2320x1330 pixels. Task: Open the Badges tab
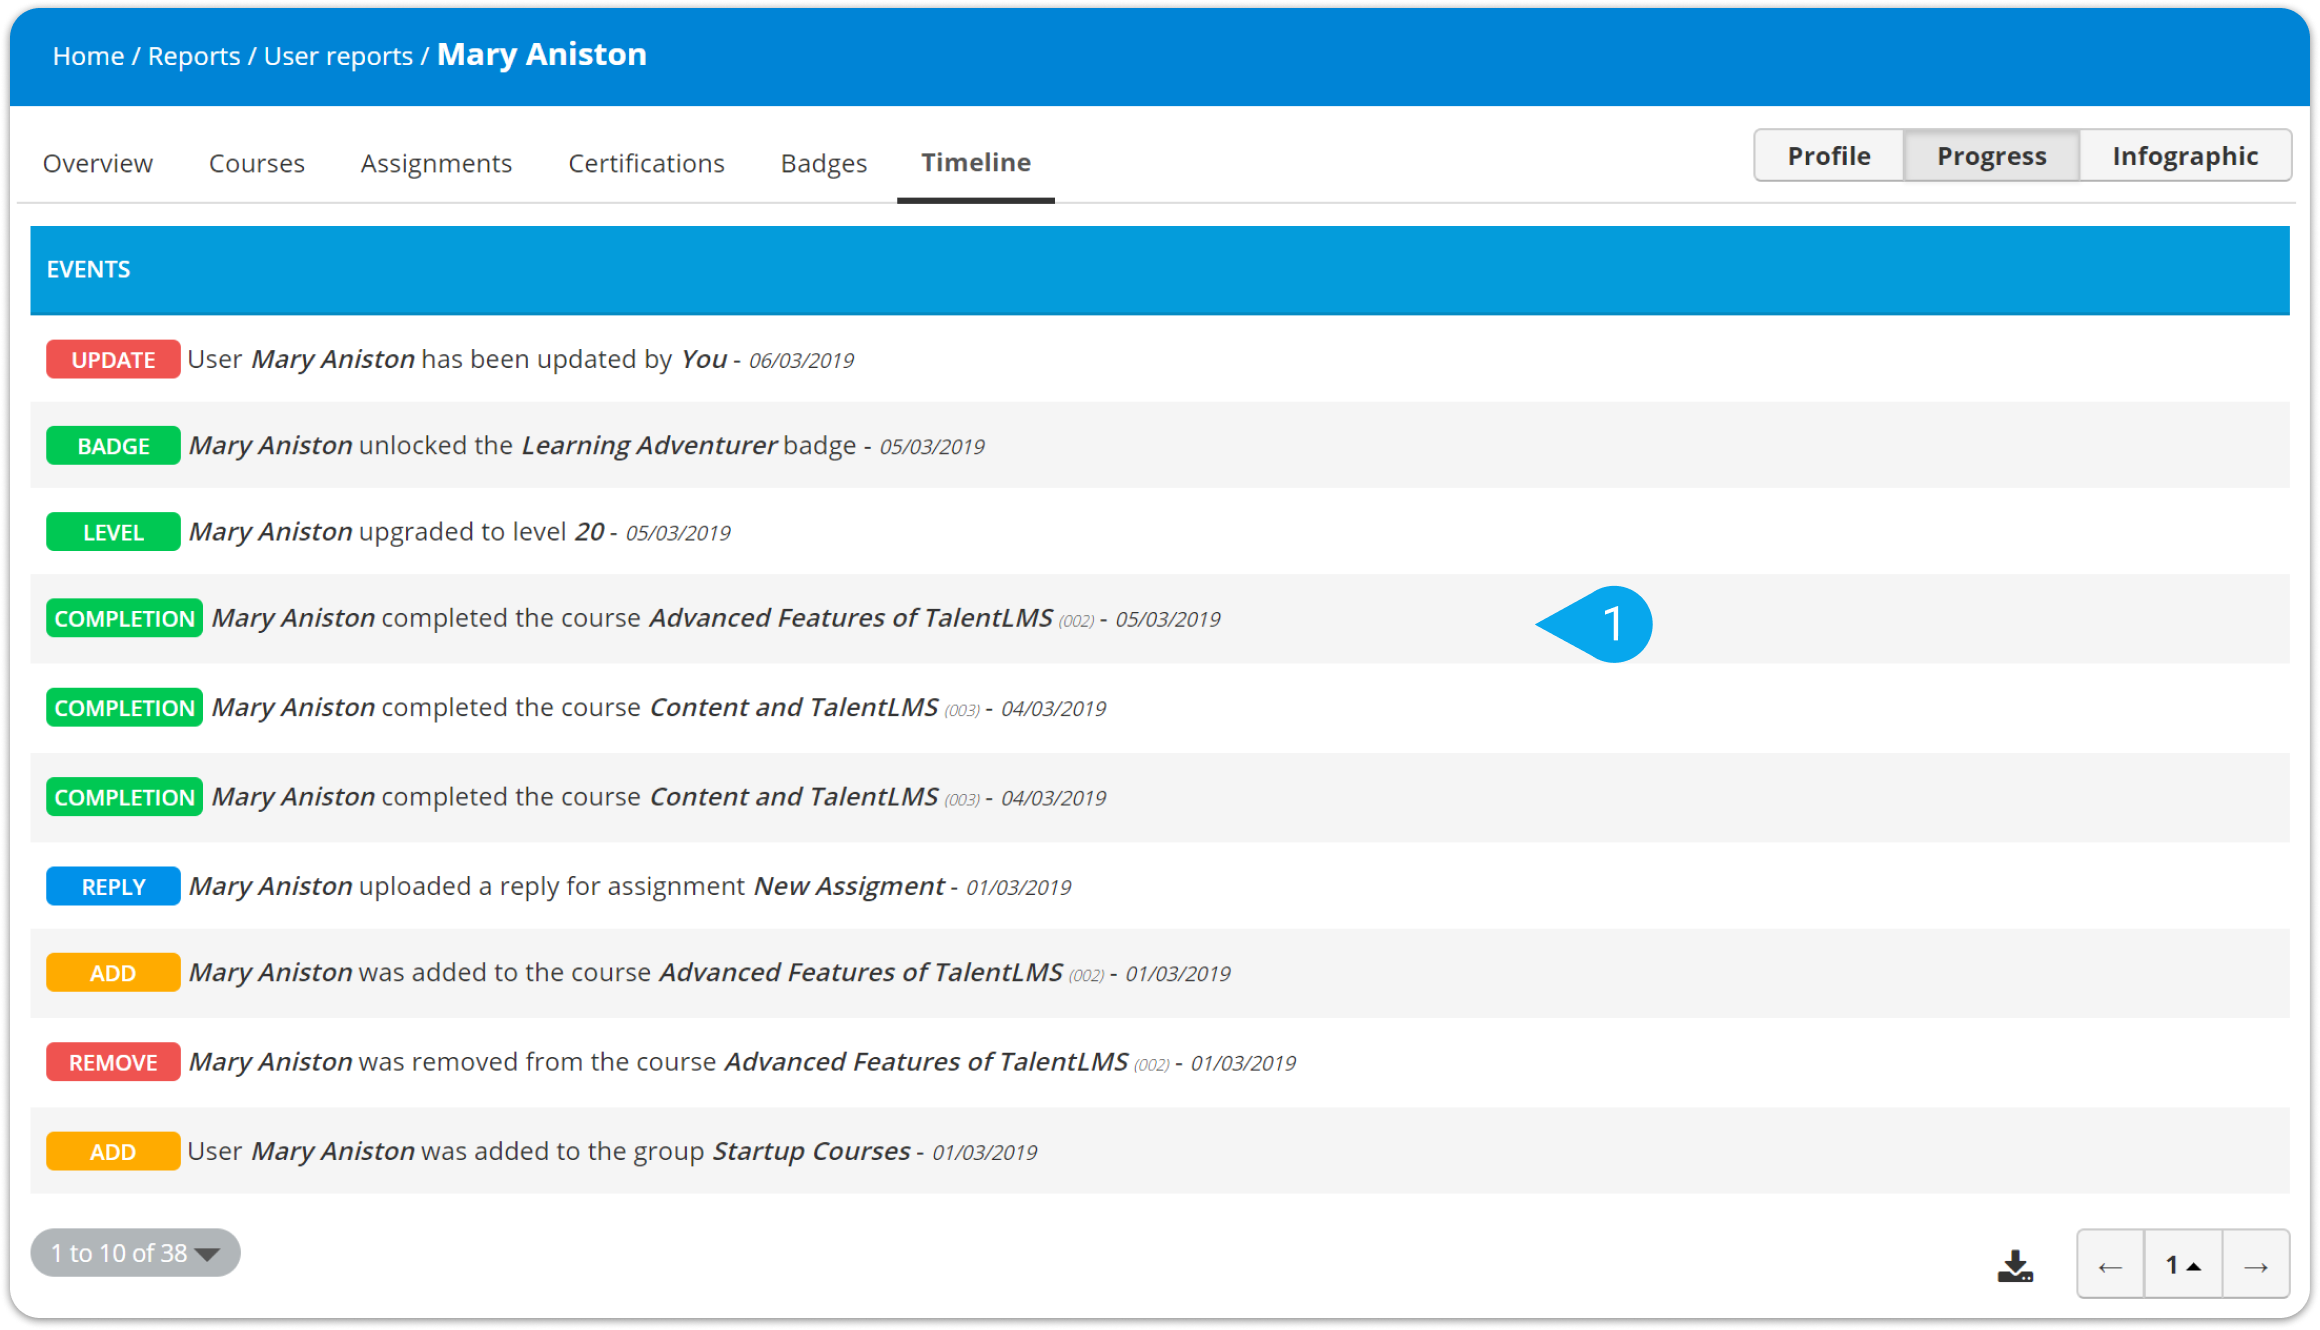tap(824, 163)
